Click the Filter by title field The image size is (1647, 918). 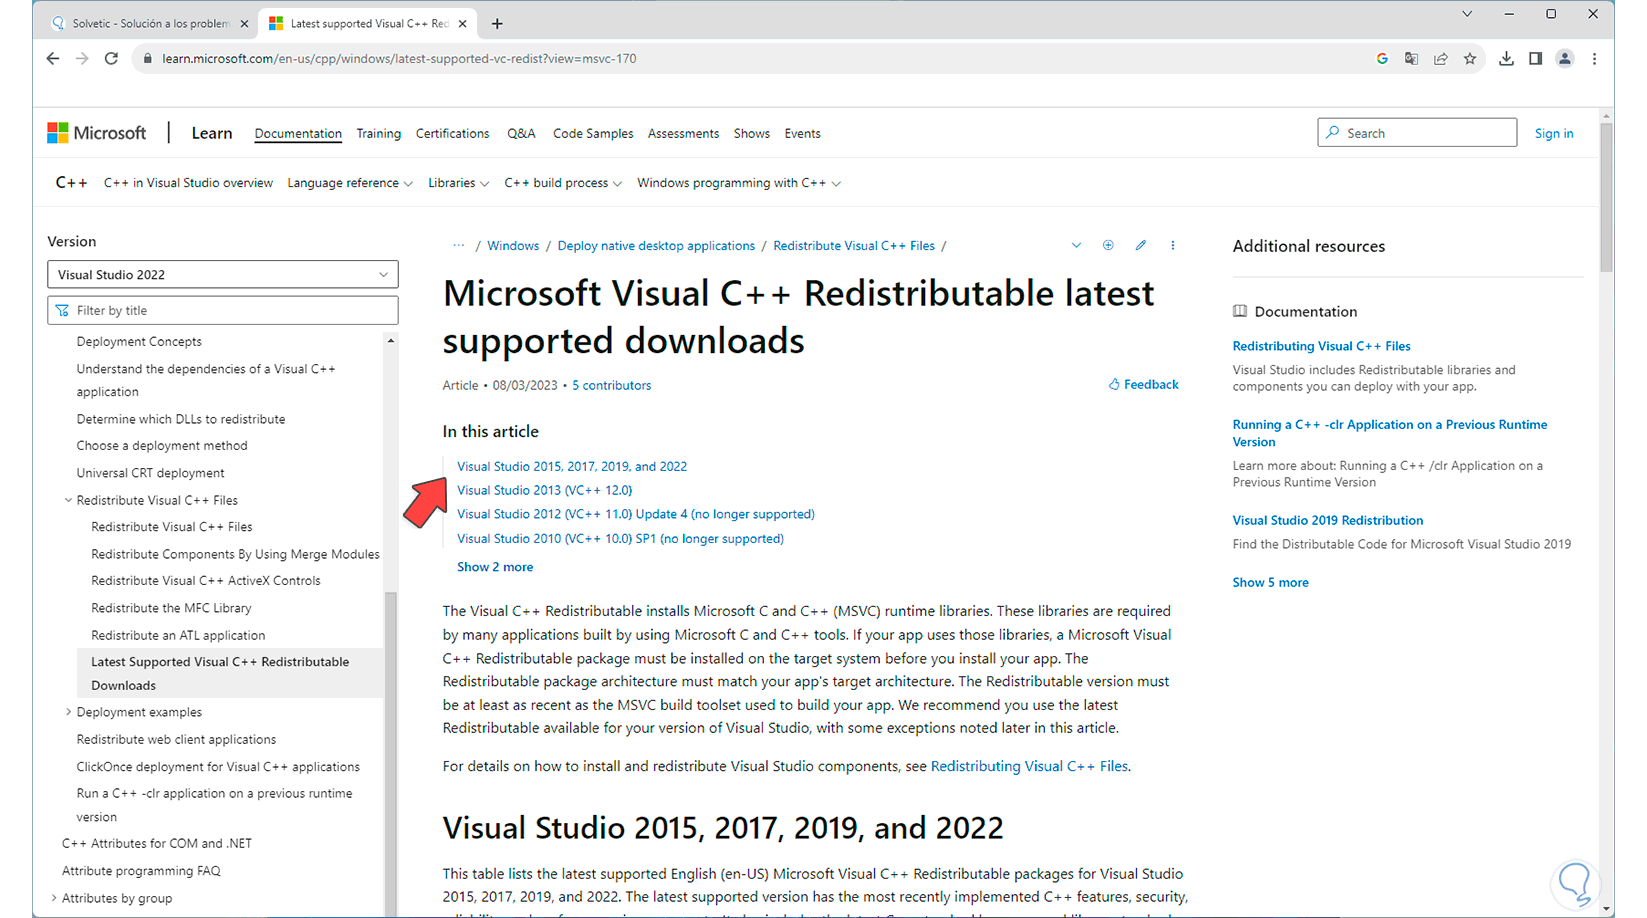[223, 310]
